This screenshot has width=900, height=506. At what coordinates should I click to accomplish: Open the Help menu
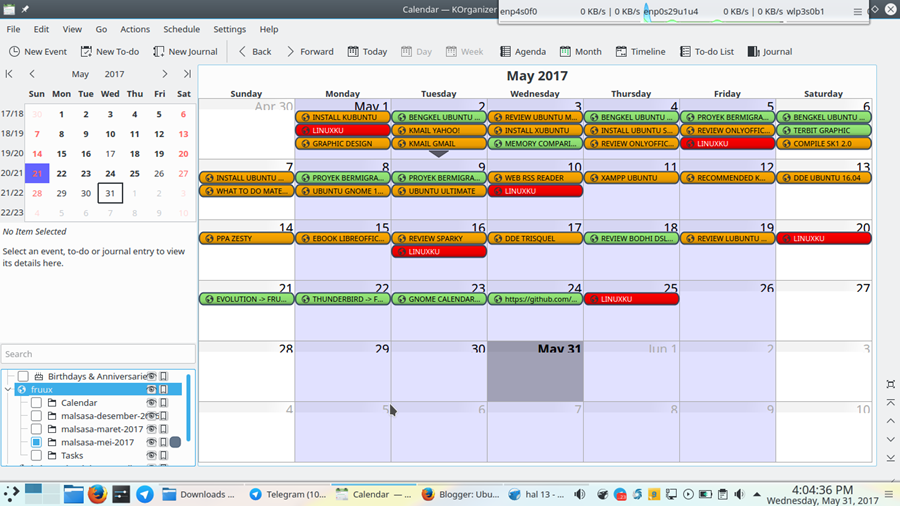pyautogui.click(x=269, y=29)
